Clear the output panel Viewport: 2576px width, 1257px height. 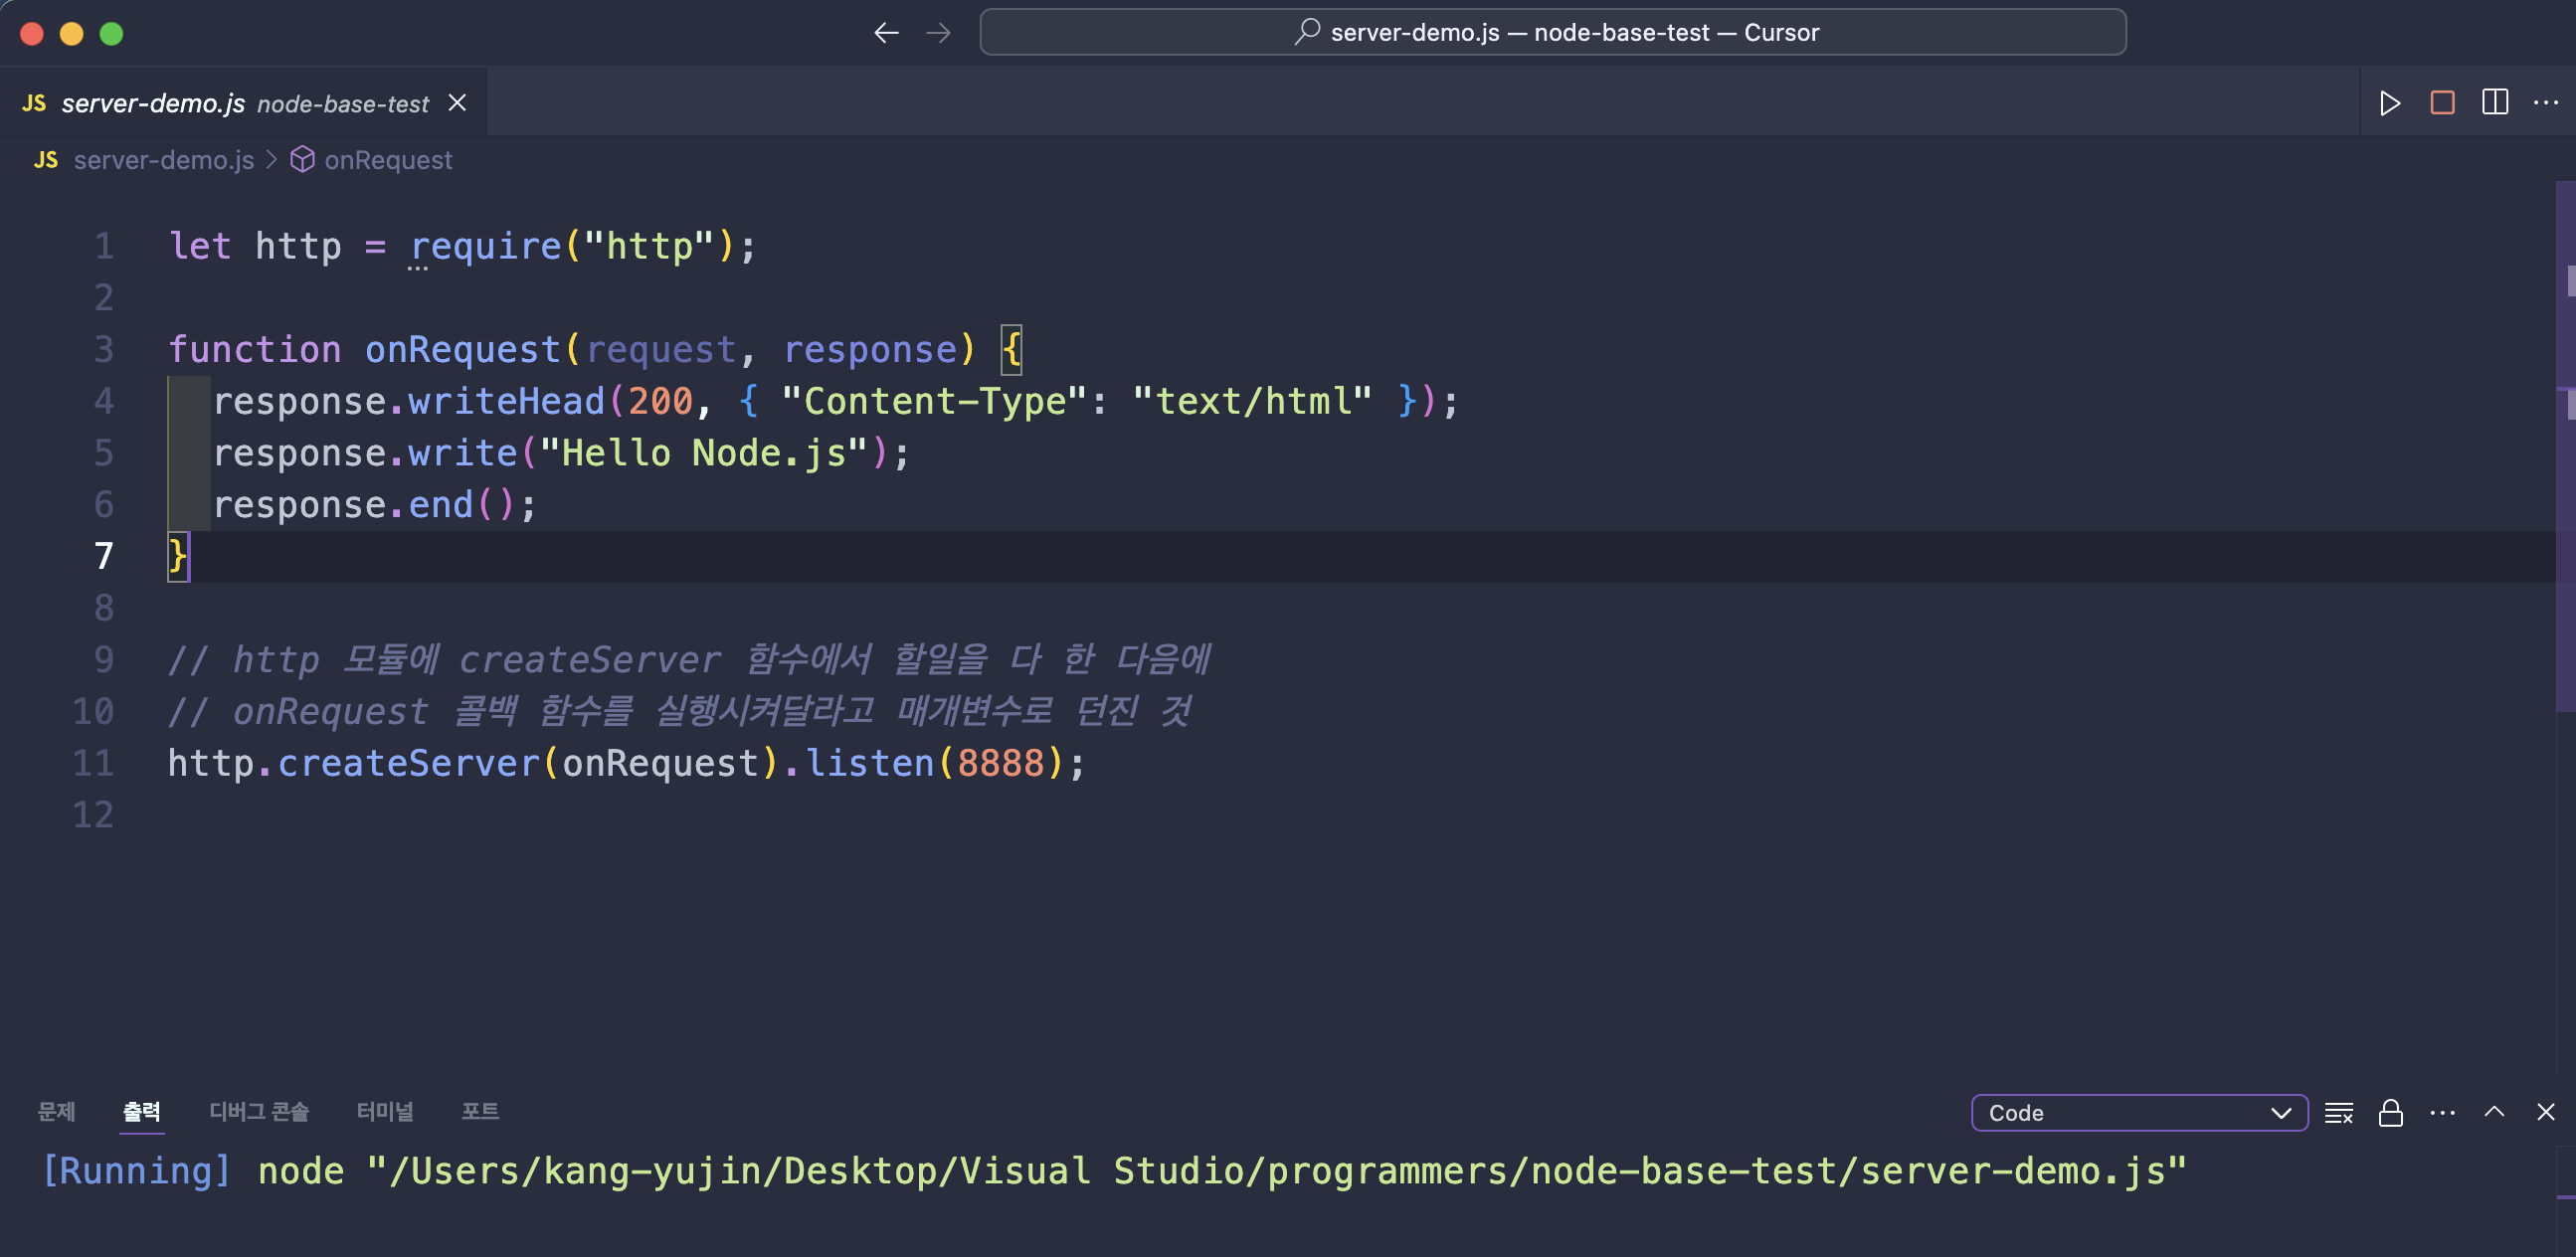coord(2338,1113)
